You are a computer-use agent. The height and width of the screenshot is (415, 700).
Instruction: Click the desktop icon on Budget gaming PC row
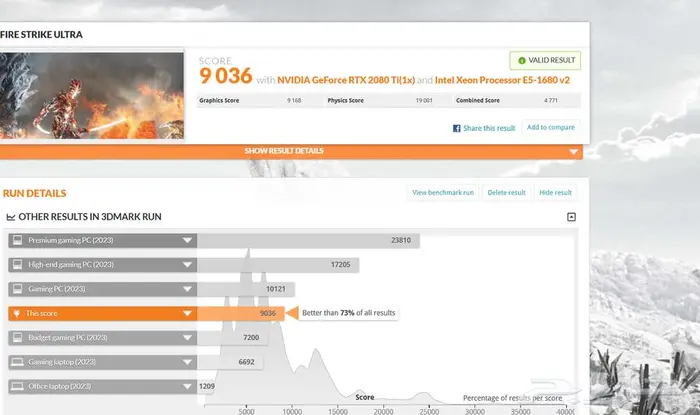tap(17, 338)
